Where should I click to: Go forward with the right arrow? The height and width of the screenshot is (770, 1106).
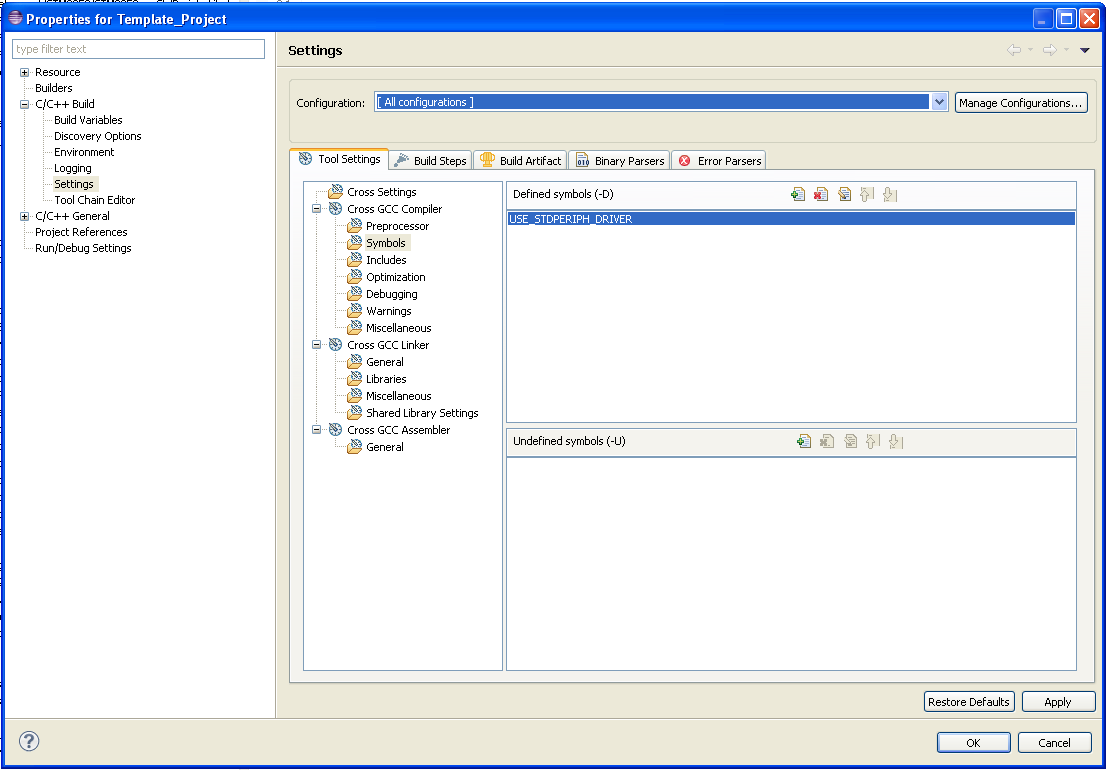1050,50
